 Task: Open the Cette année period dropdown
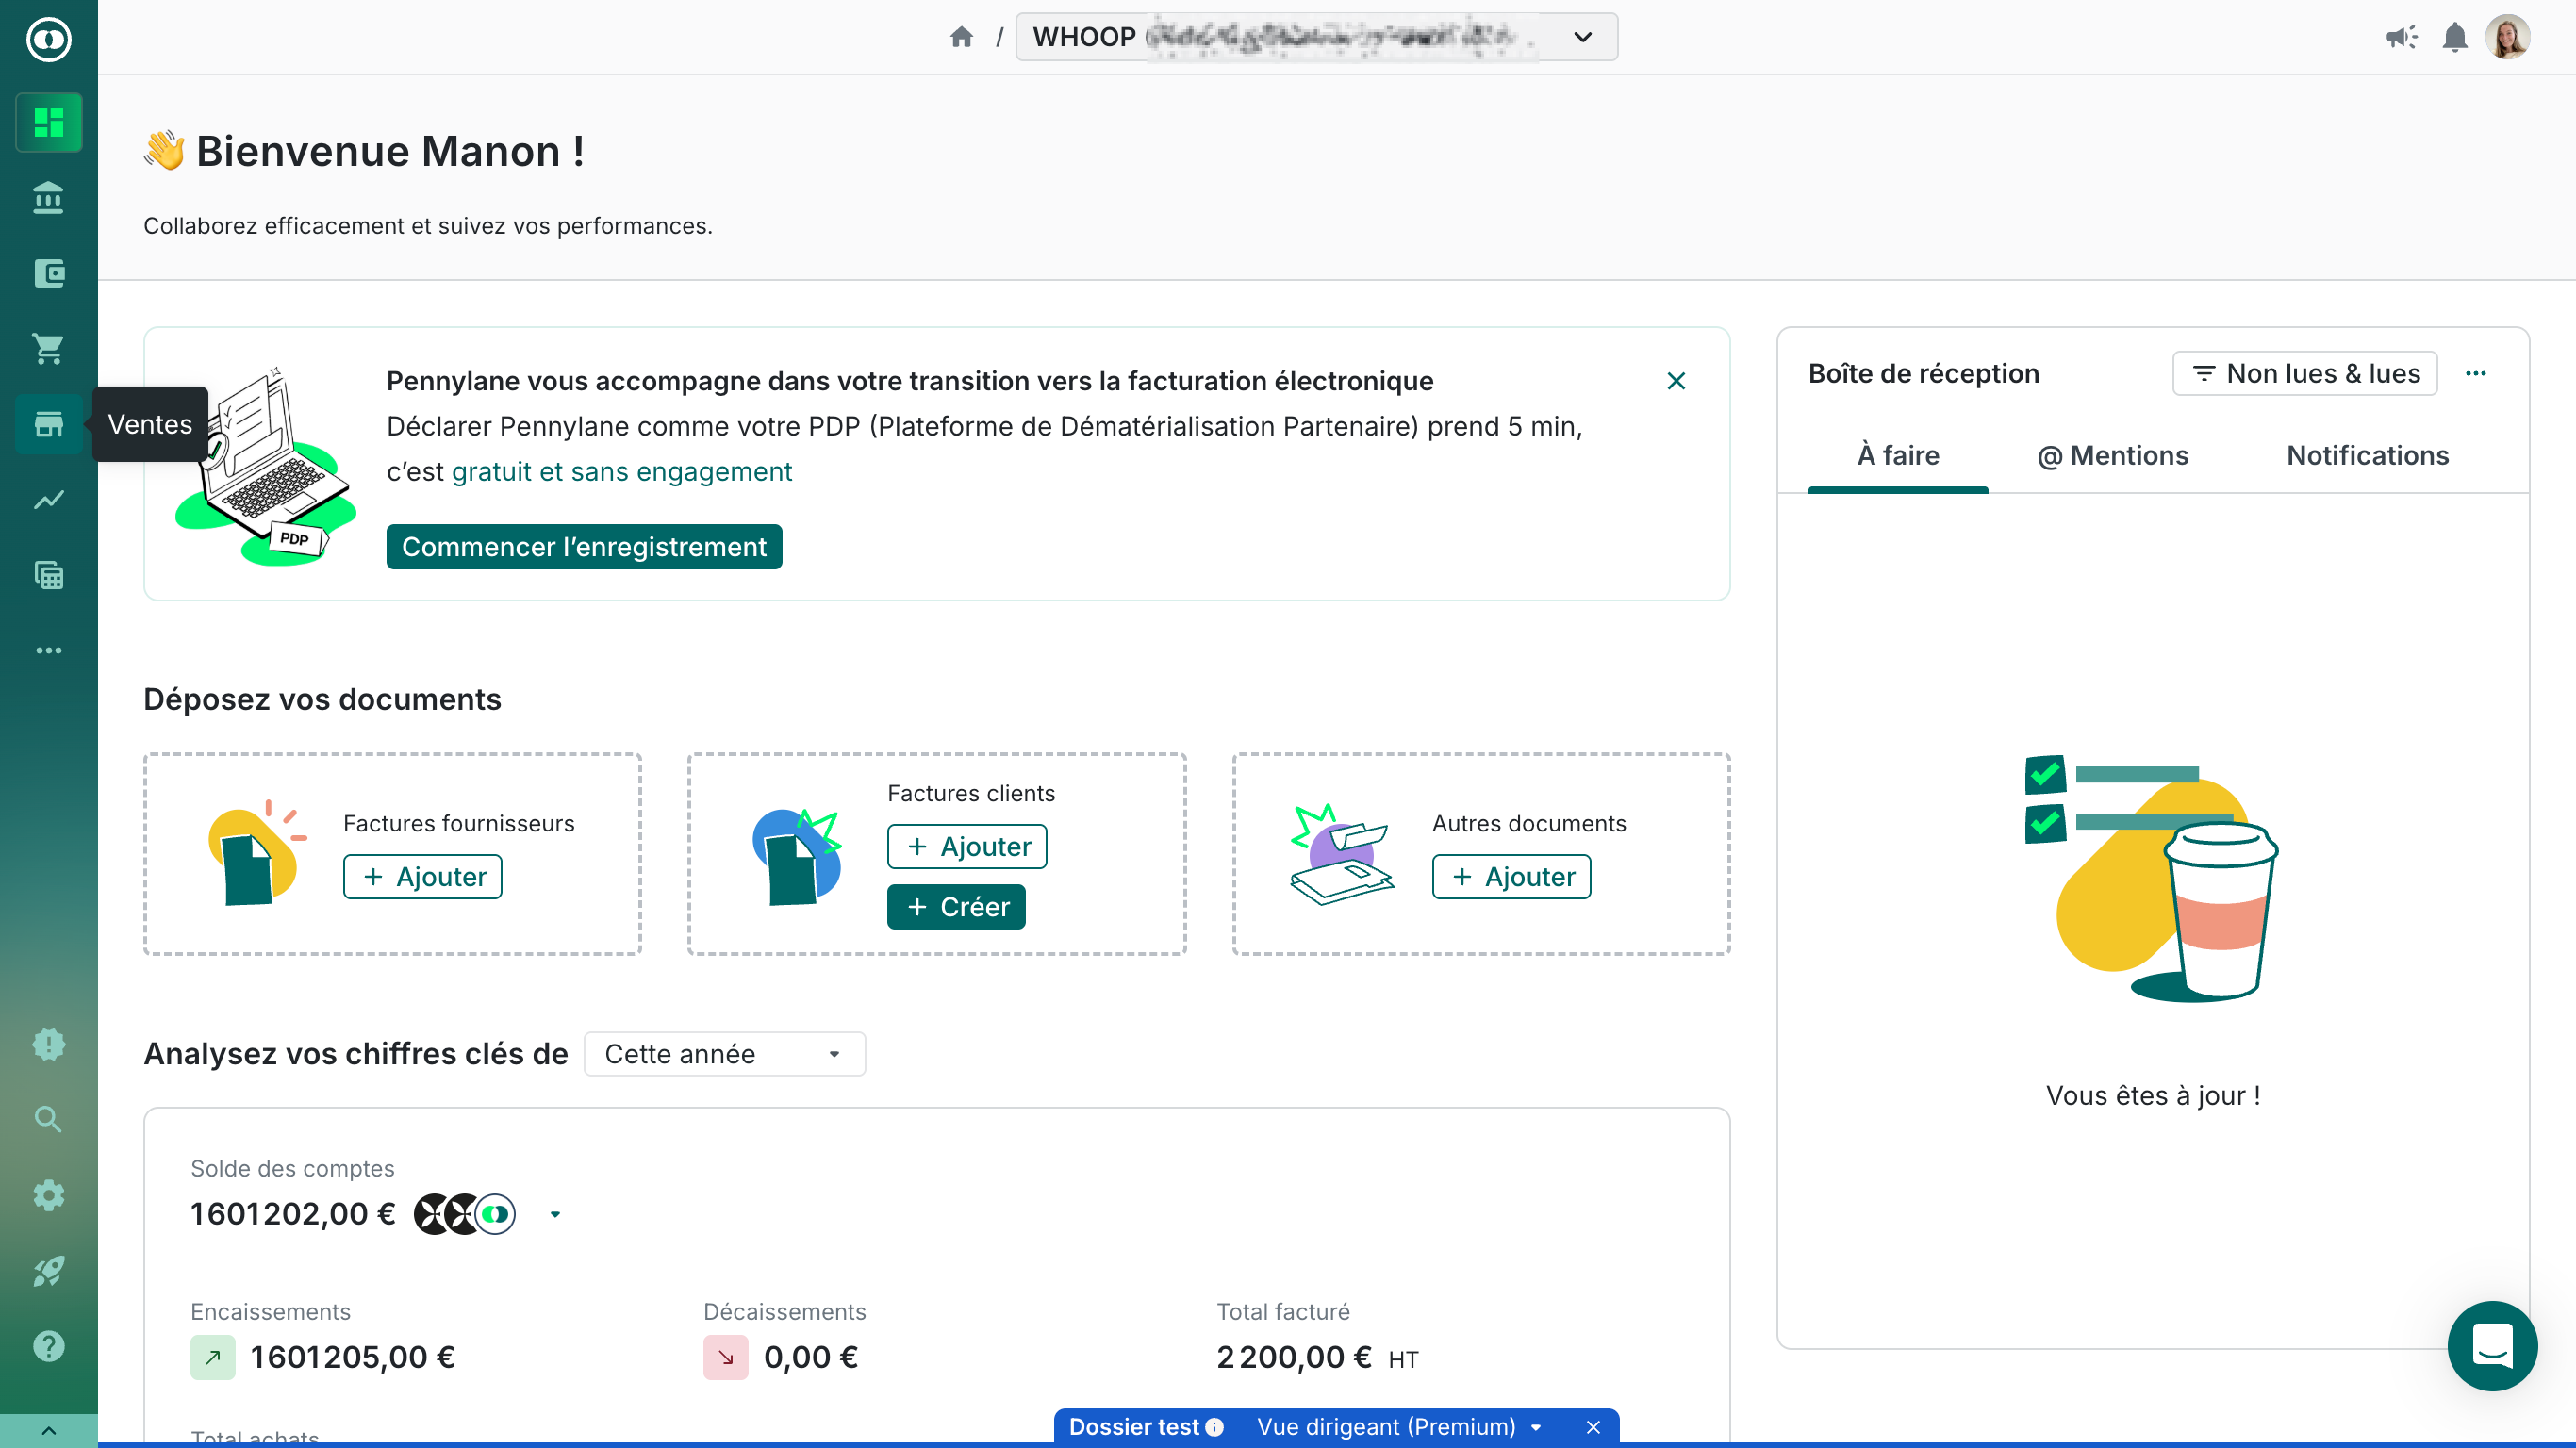click(724, 1054)
